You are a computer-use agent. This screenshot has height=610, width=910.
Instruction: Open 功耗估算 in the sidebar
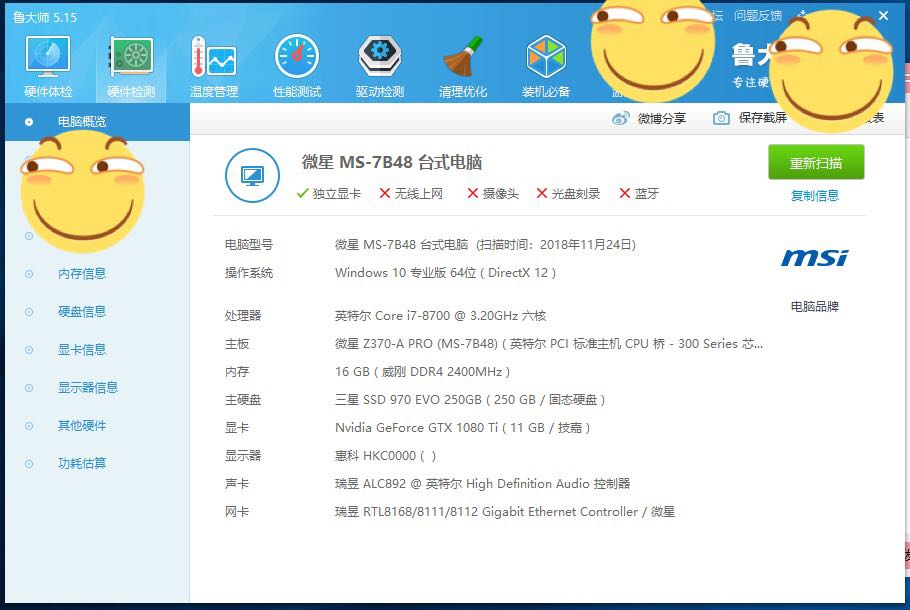[82, 463]
